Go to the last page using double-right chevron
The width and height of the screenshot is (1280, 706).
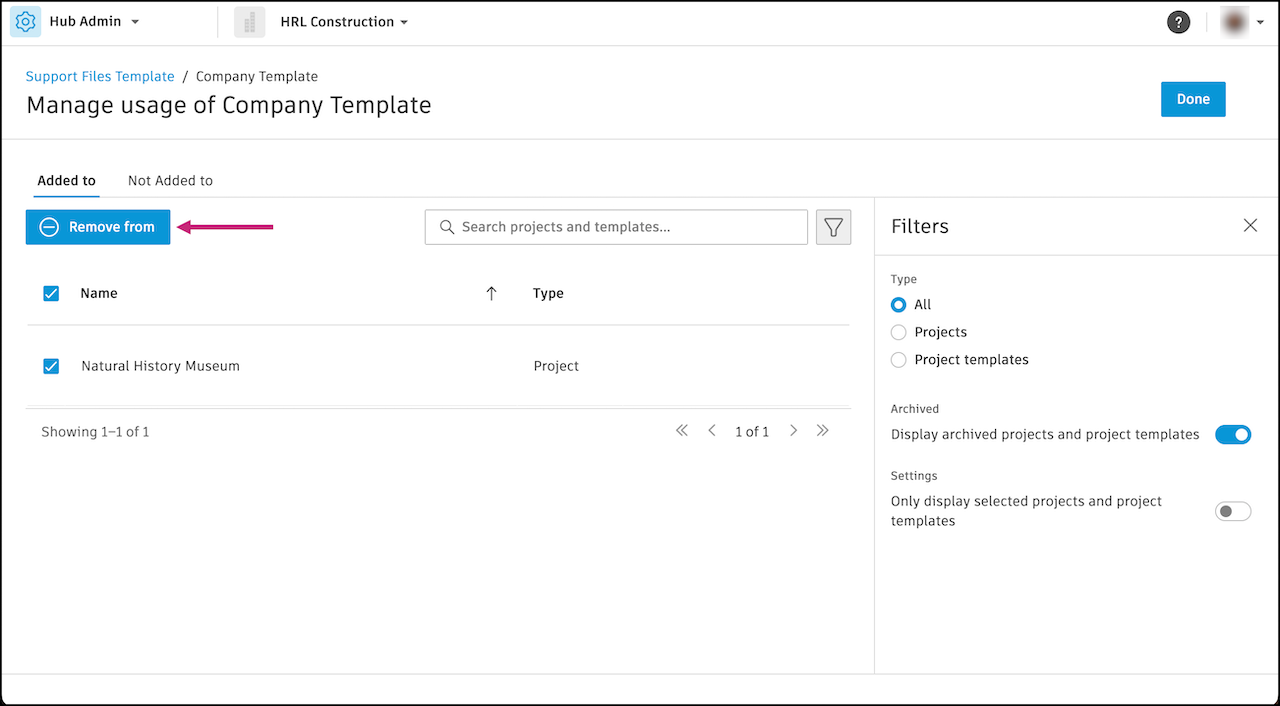[x=823, y=430]
